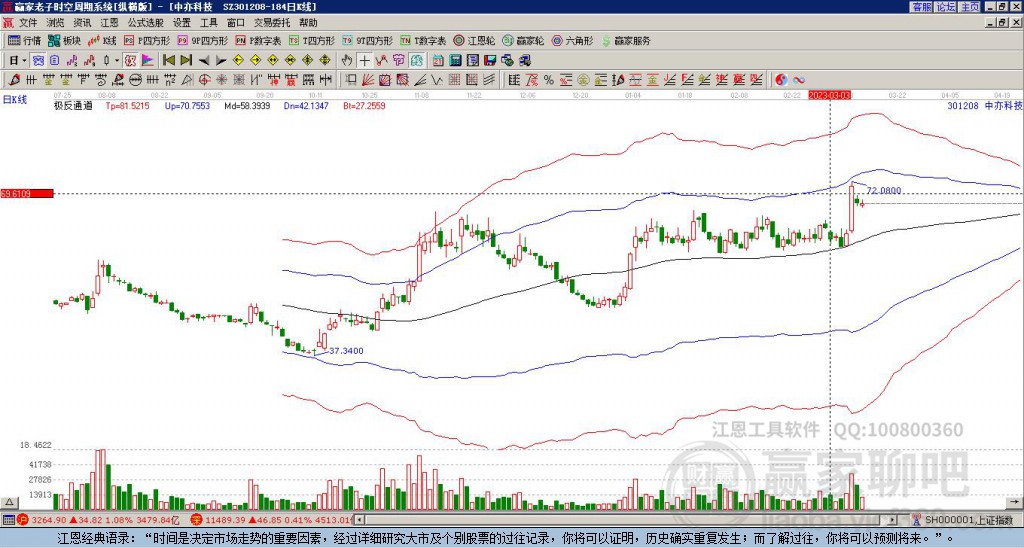Open the 六角形 tool
Viewport: 1024px width, 548px height.
573,40
